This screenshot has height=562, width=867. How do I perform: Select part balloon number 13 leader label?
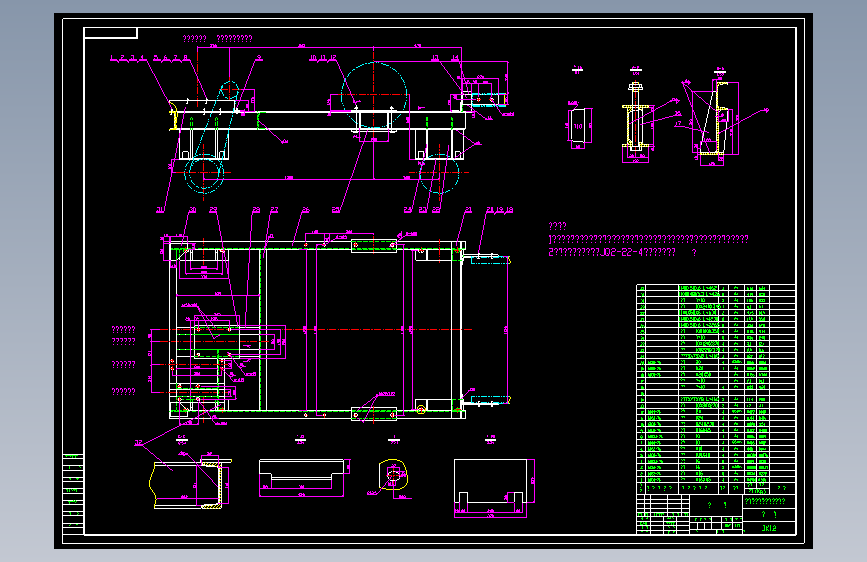click(435, 58)
